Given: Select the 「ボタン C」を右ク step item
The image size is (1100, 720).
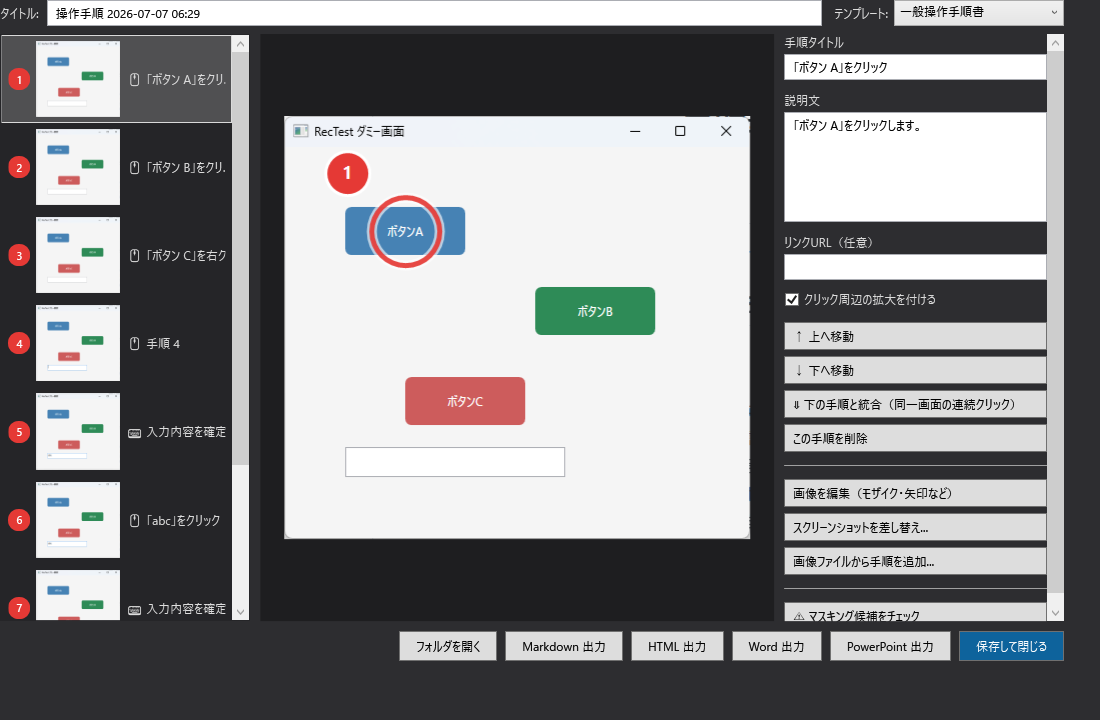Looking at the screenshot, I should [116, 255].
